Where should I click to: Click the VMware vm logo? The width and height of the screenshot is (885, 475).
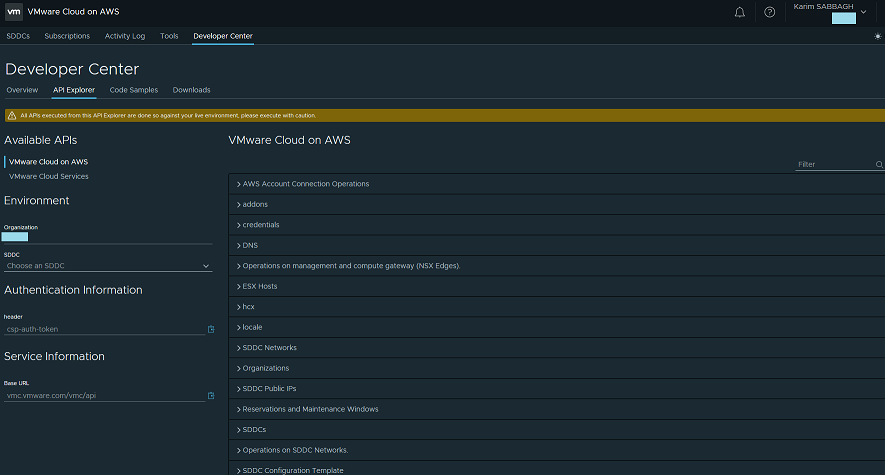[x=14, y=12]
